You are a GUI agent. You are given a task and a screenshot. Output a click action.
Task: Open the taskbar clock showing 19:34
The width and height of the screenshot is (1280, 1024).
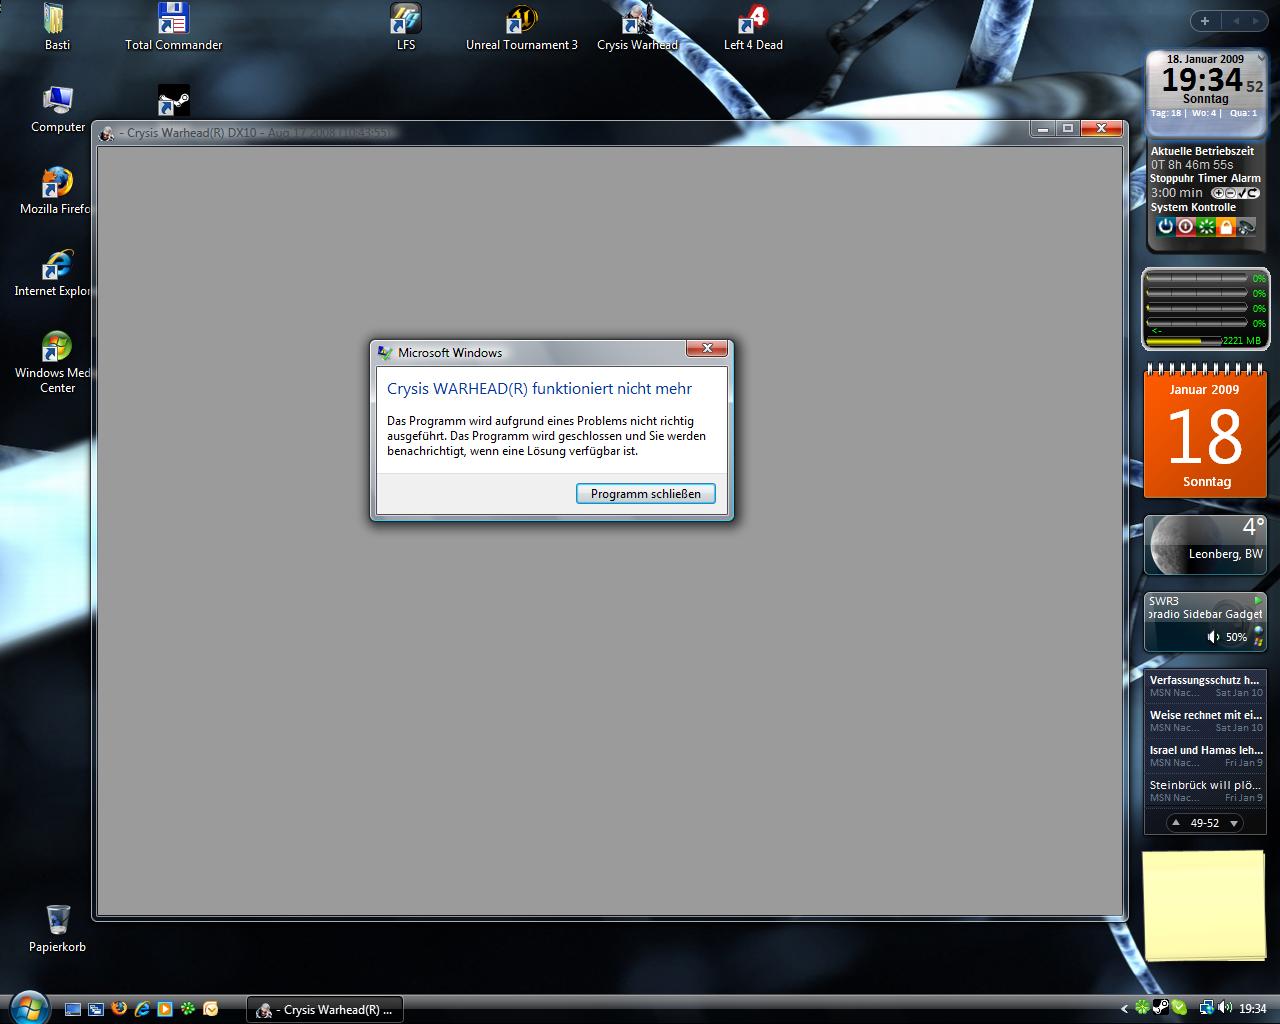[x=1253, y=1009]
